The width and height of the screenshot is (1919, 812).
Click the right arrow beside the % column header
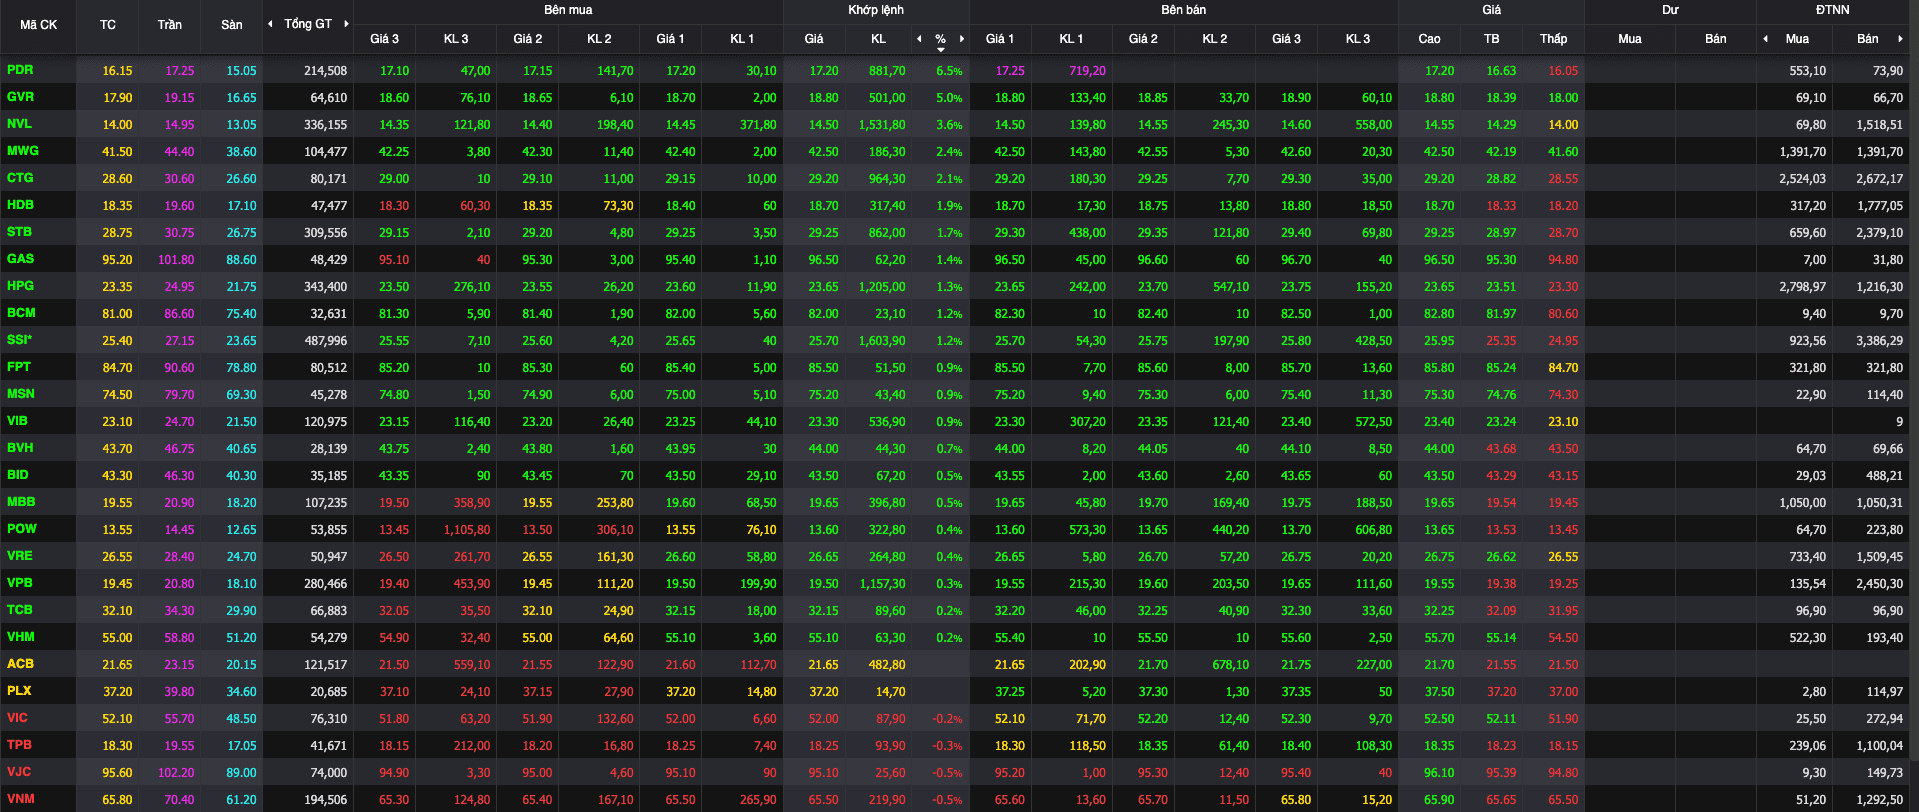[962, 39]
